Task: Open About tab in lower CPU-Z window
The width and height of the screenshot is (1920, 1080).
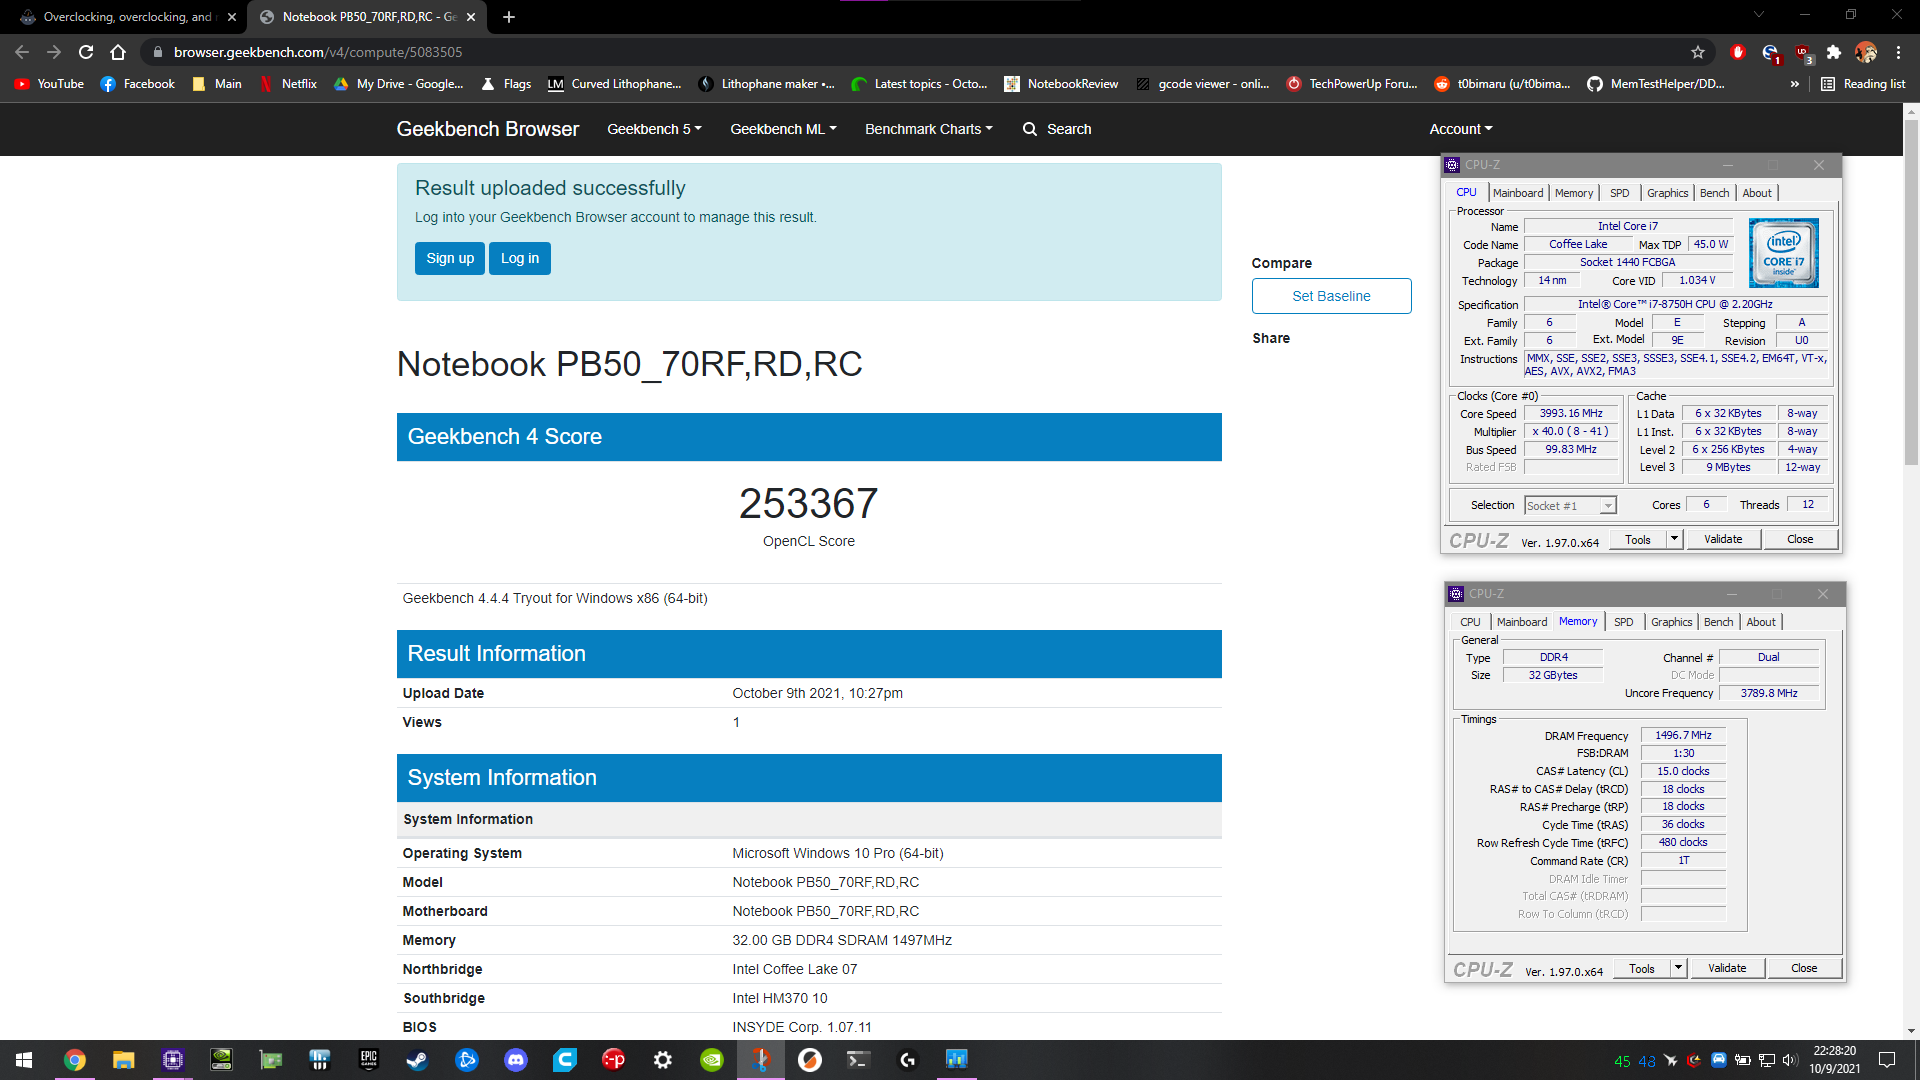Action: tap(1761, 622)
